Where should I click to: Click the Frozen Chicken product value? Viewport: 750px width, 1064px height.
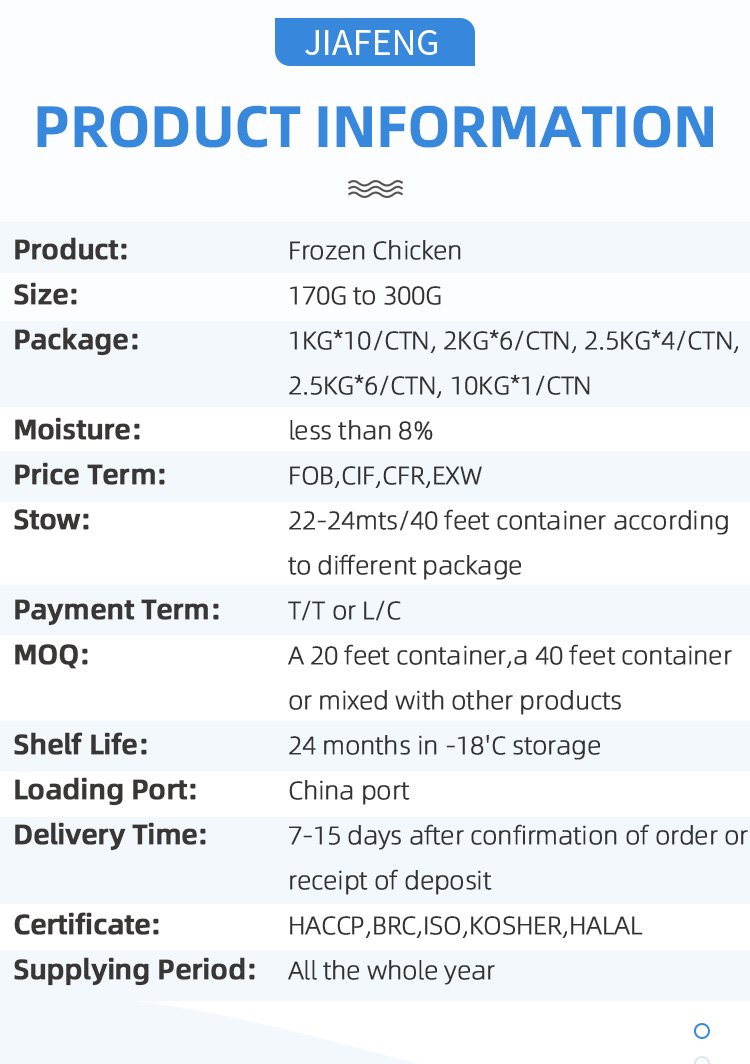click(x=375, y=250)
